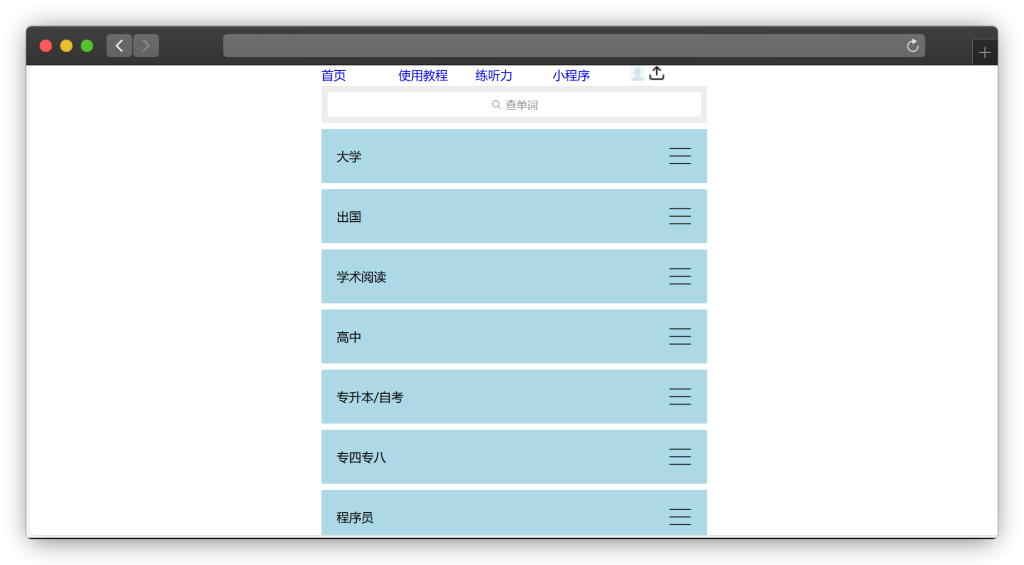
Task: Open the 小程序 link
Action: [571, 76]
